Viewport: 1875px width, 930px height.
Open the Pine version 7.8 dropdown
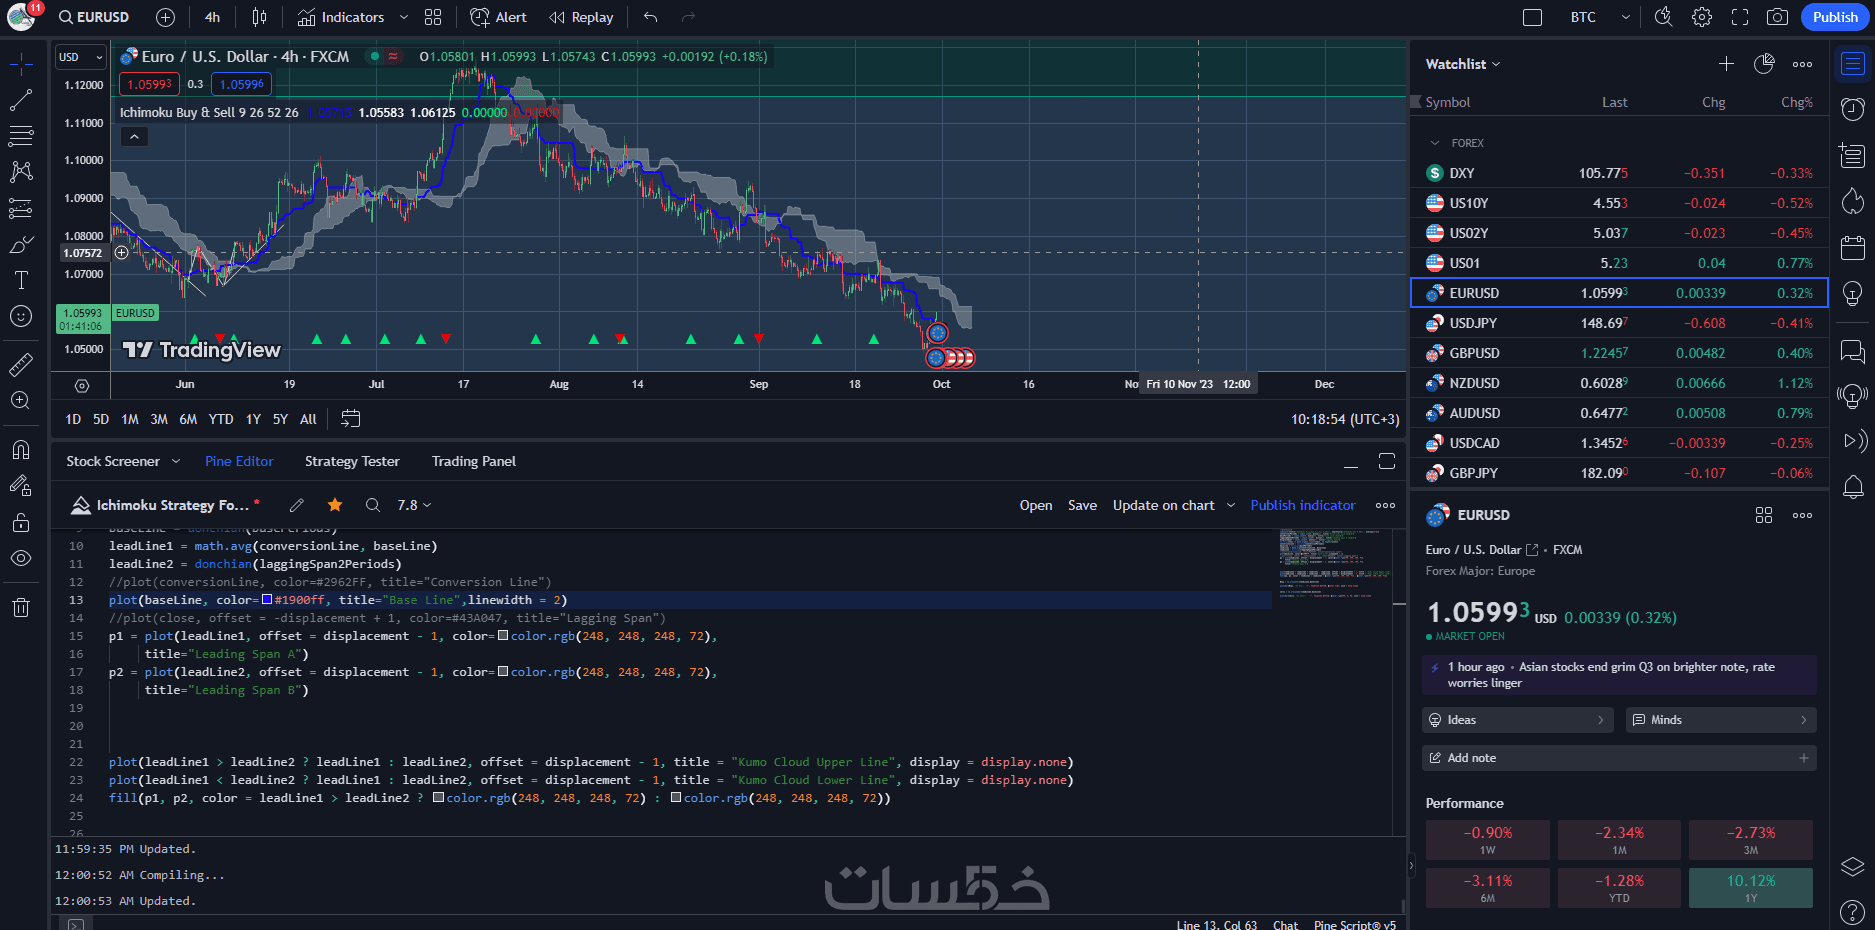414,505
